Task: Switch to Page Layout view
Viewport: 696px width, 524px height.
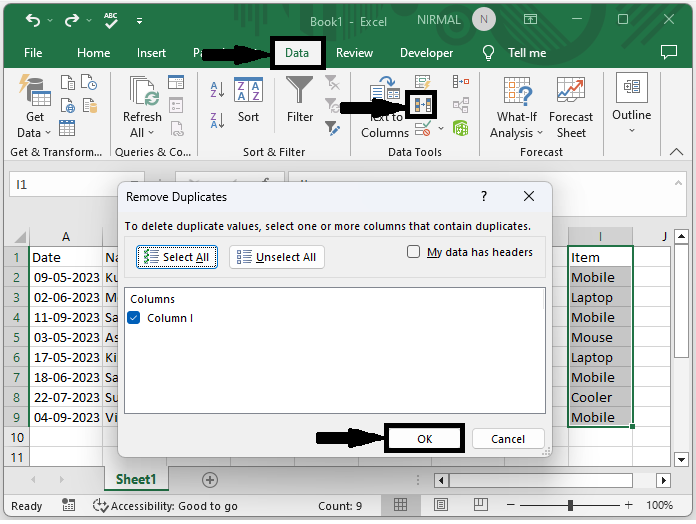Action: pyautogui.click(x=441, y=504)
